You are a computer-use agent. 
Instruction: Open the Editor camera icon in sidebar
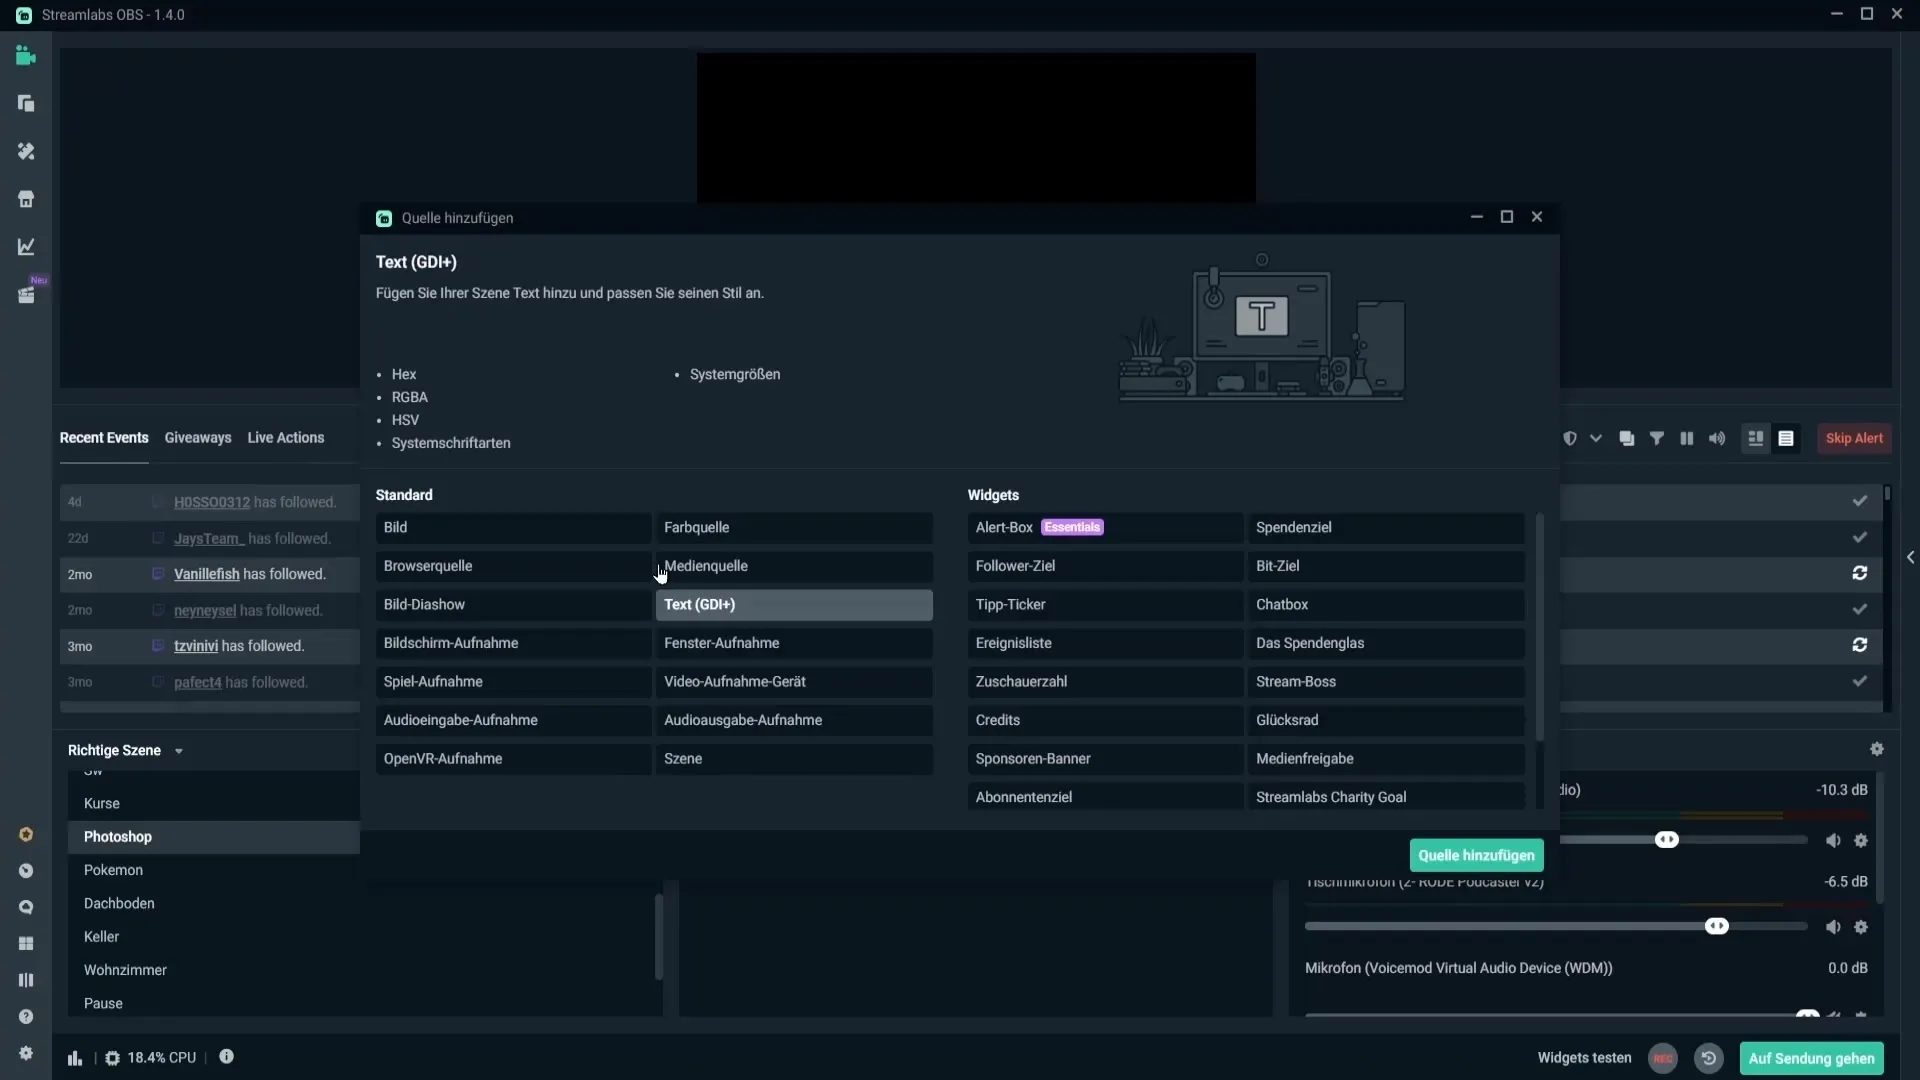pyautogui.click(x=26, y=56)
